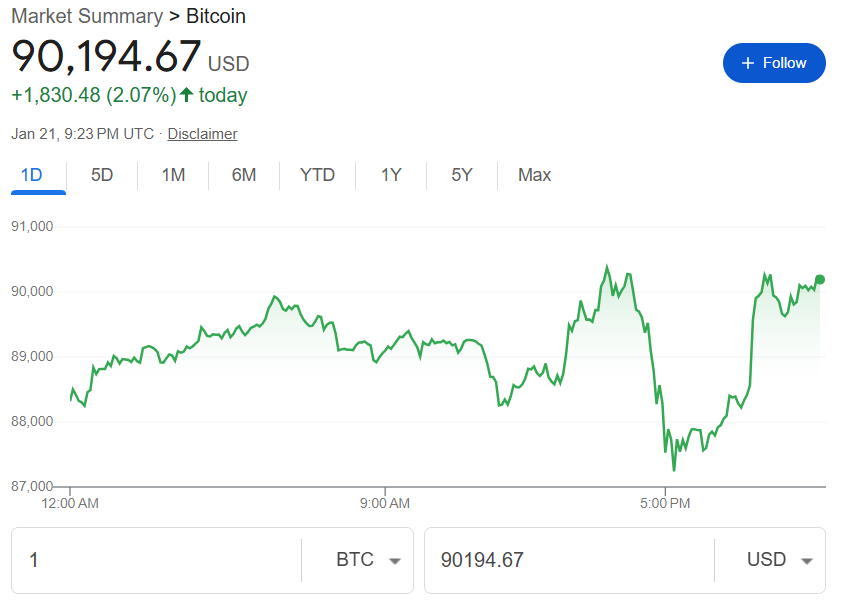Screen dimensions: 847x603
Task: Click the current price dot on chart
Action: click(x=820, y=280)
